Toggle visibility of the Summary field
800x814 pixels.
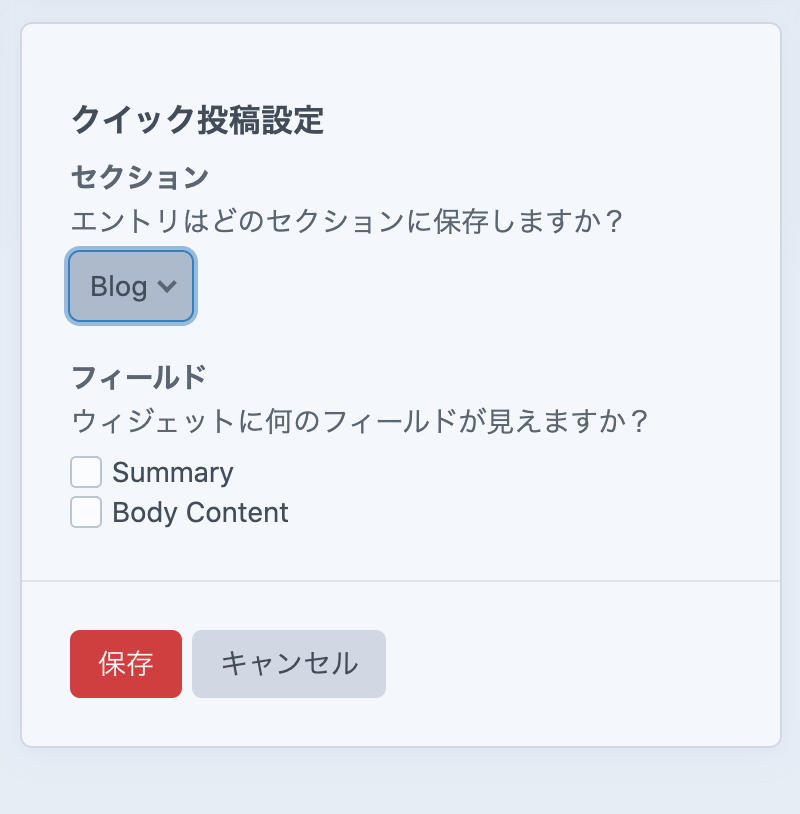(x=86, y=471)
